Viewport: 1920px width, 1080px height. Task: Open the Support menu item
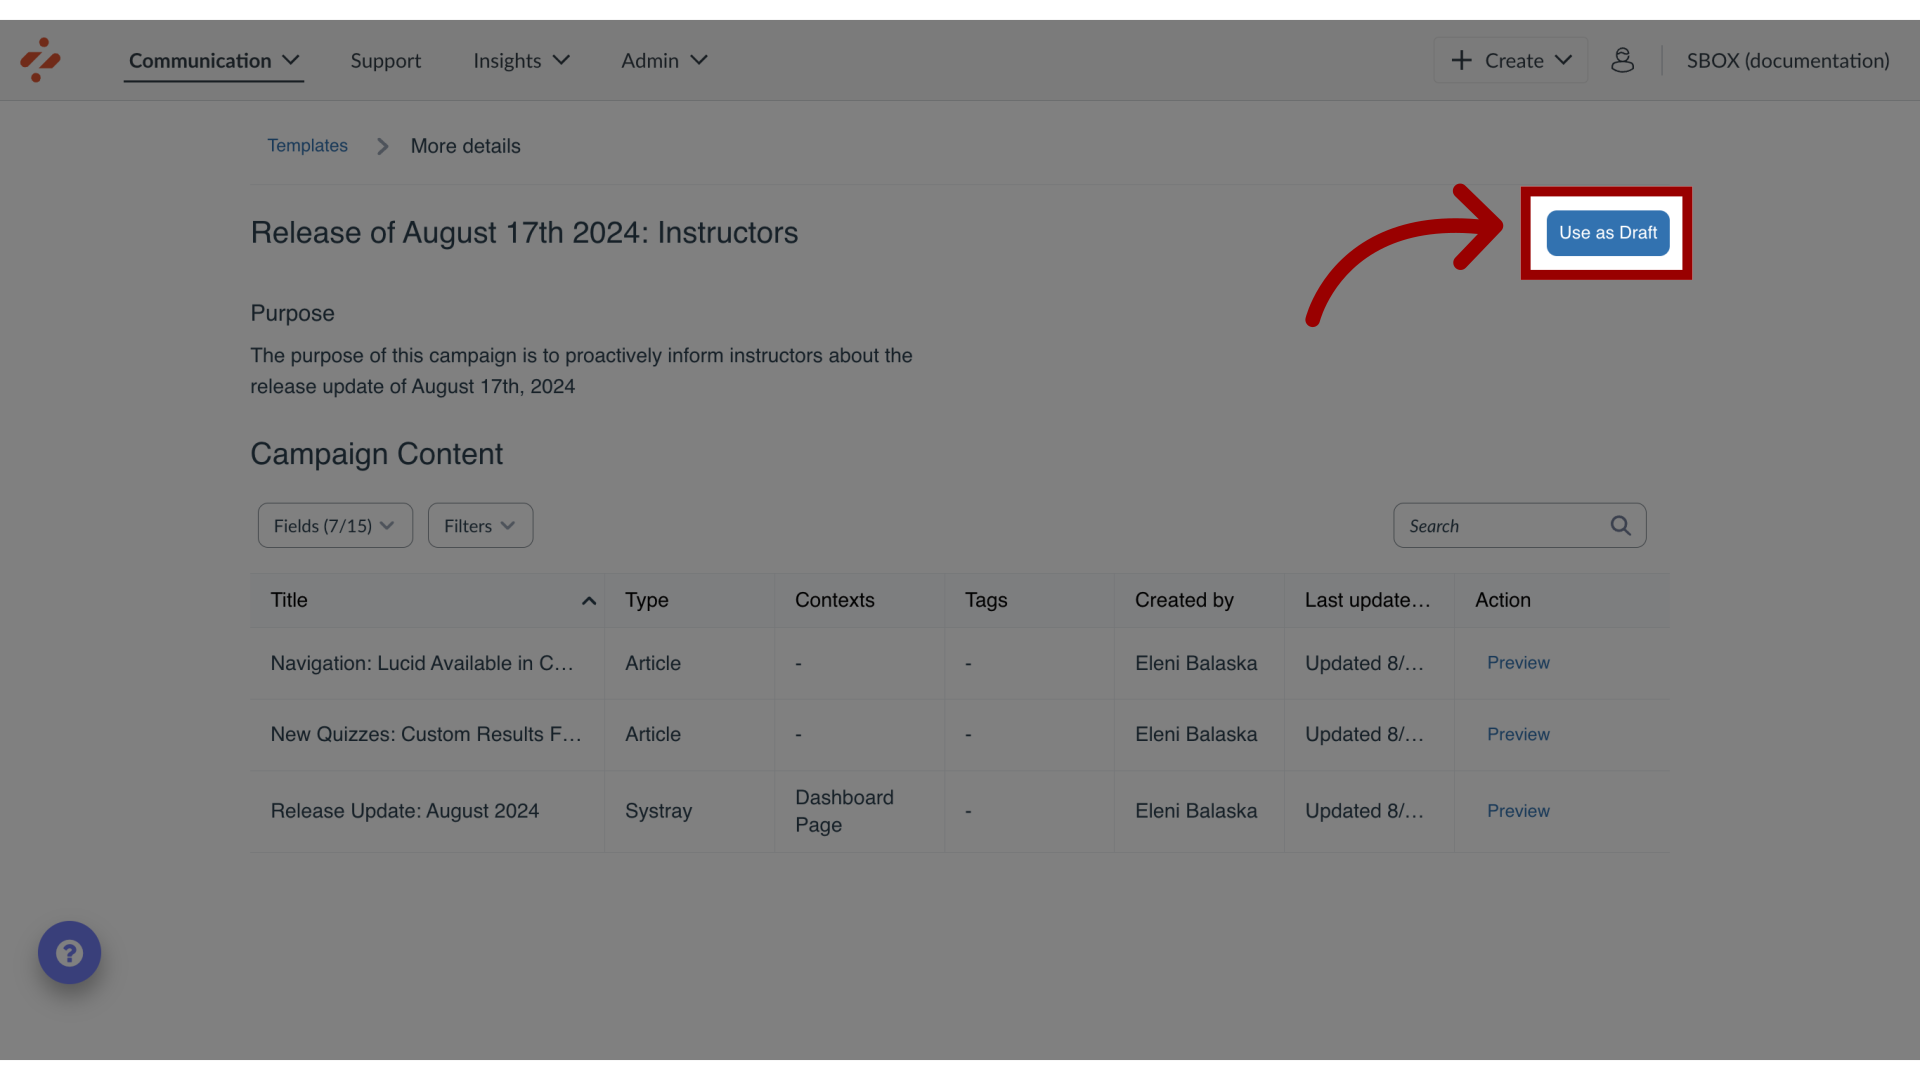[386, 59]
